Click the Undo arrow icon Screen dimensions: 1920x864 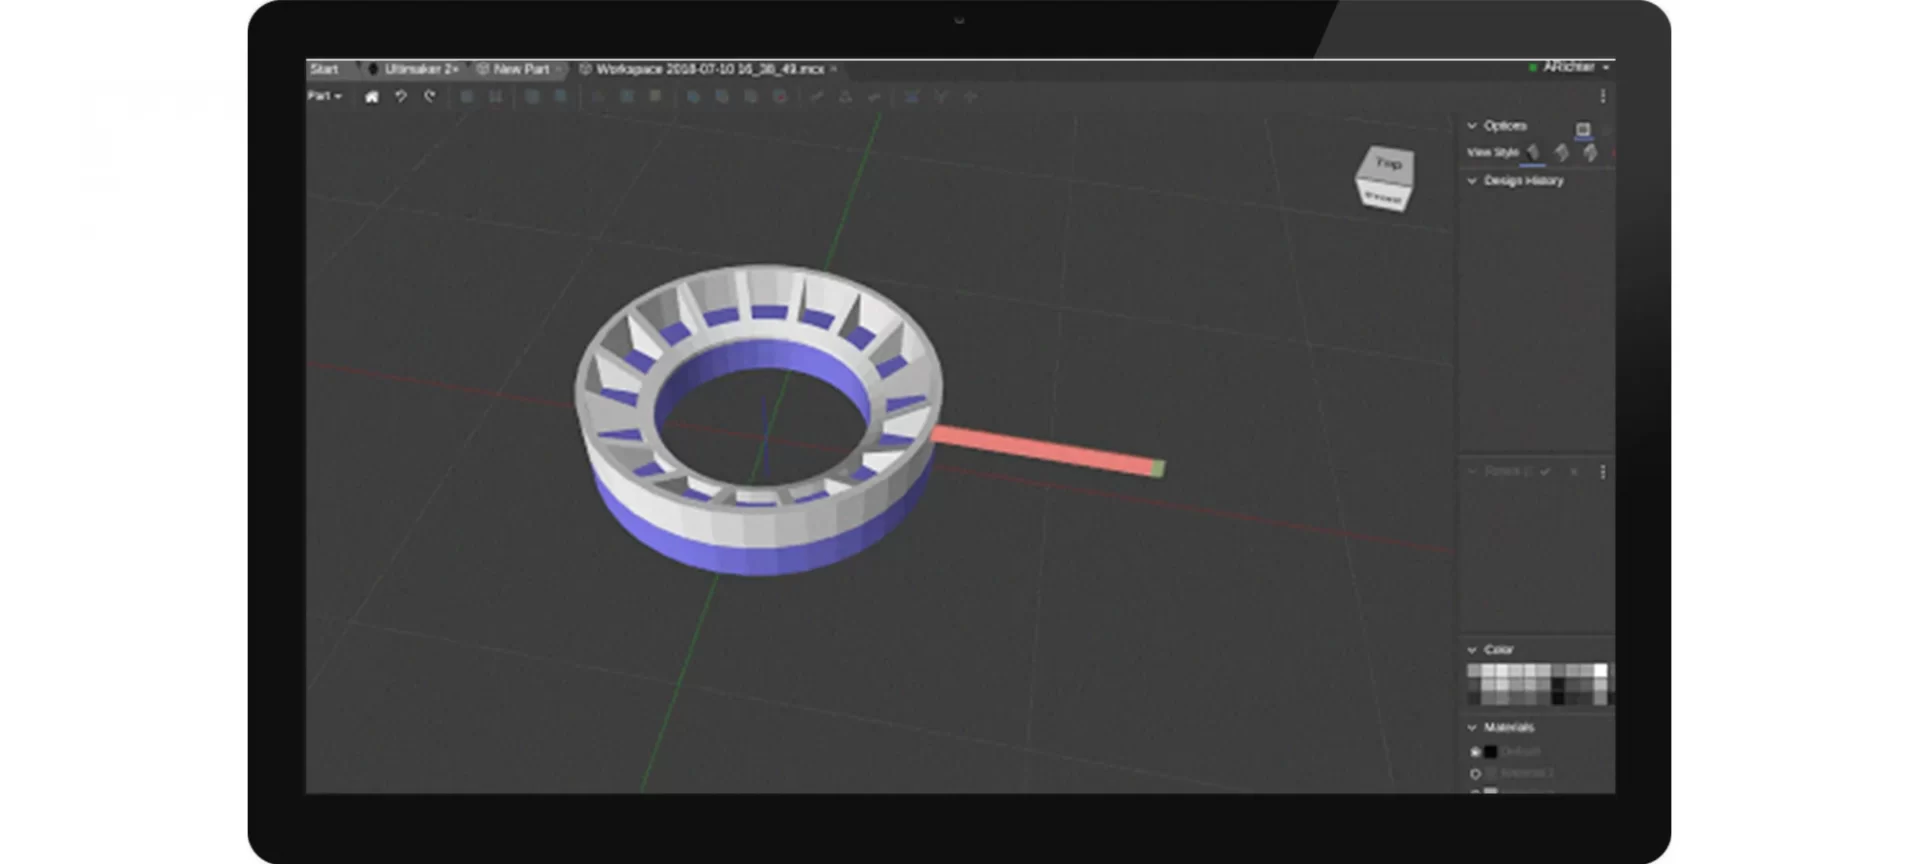click(x=401, y=97)
